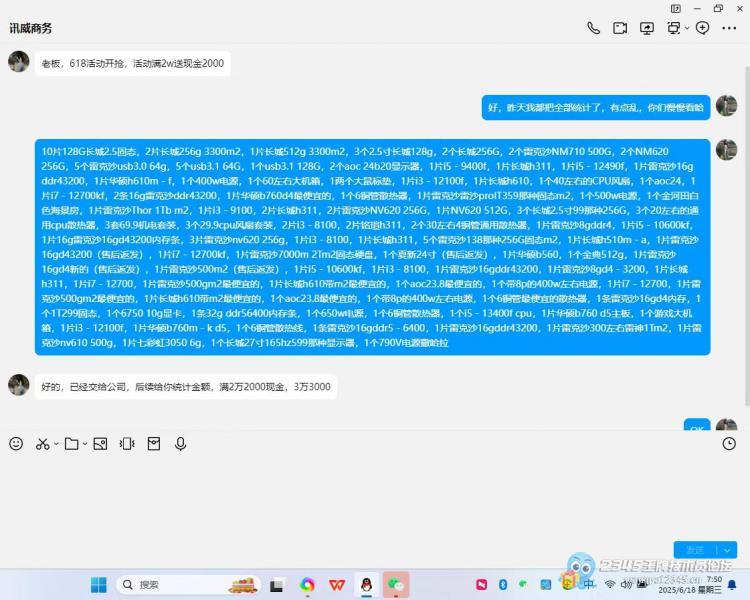Image resolution: width=750 pixels, height=600 pixels.
Task: Select the scissors screenshot tool
Action: 42,444
